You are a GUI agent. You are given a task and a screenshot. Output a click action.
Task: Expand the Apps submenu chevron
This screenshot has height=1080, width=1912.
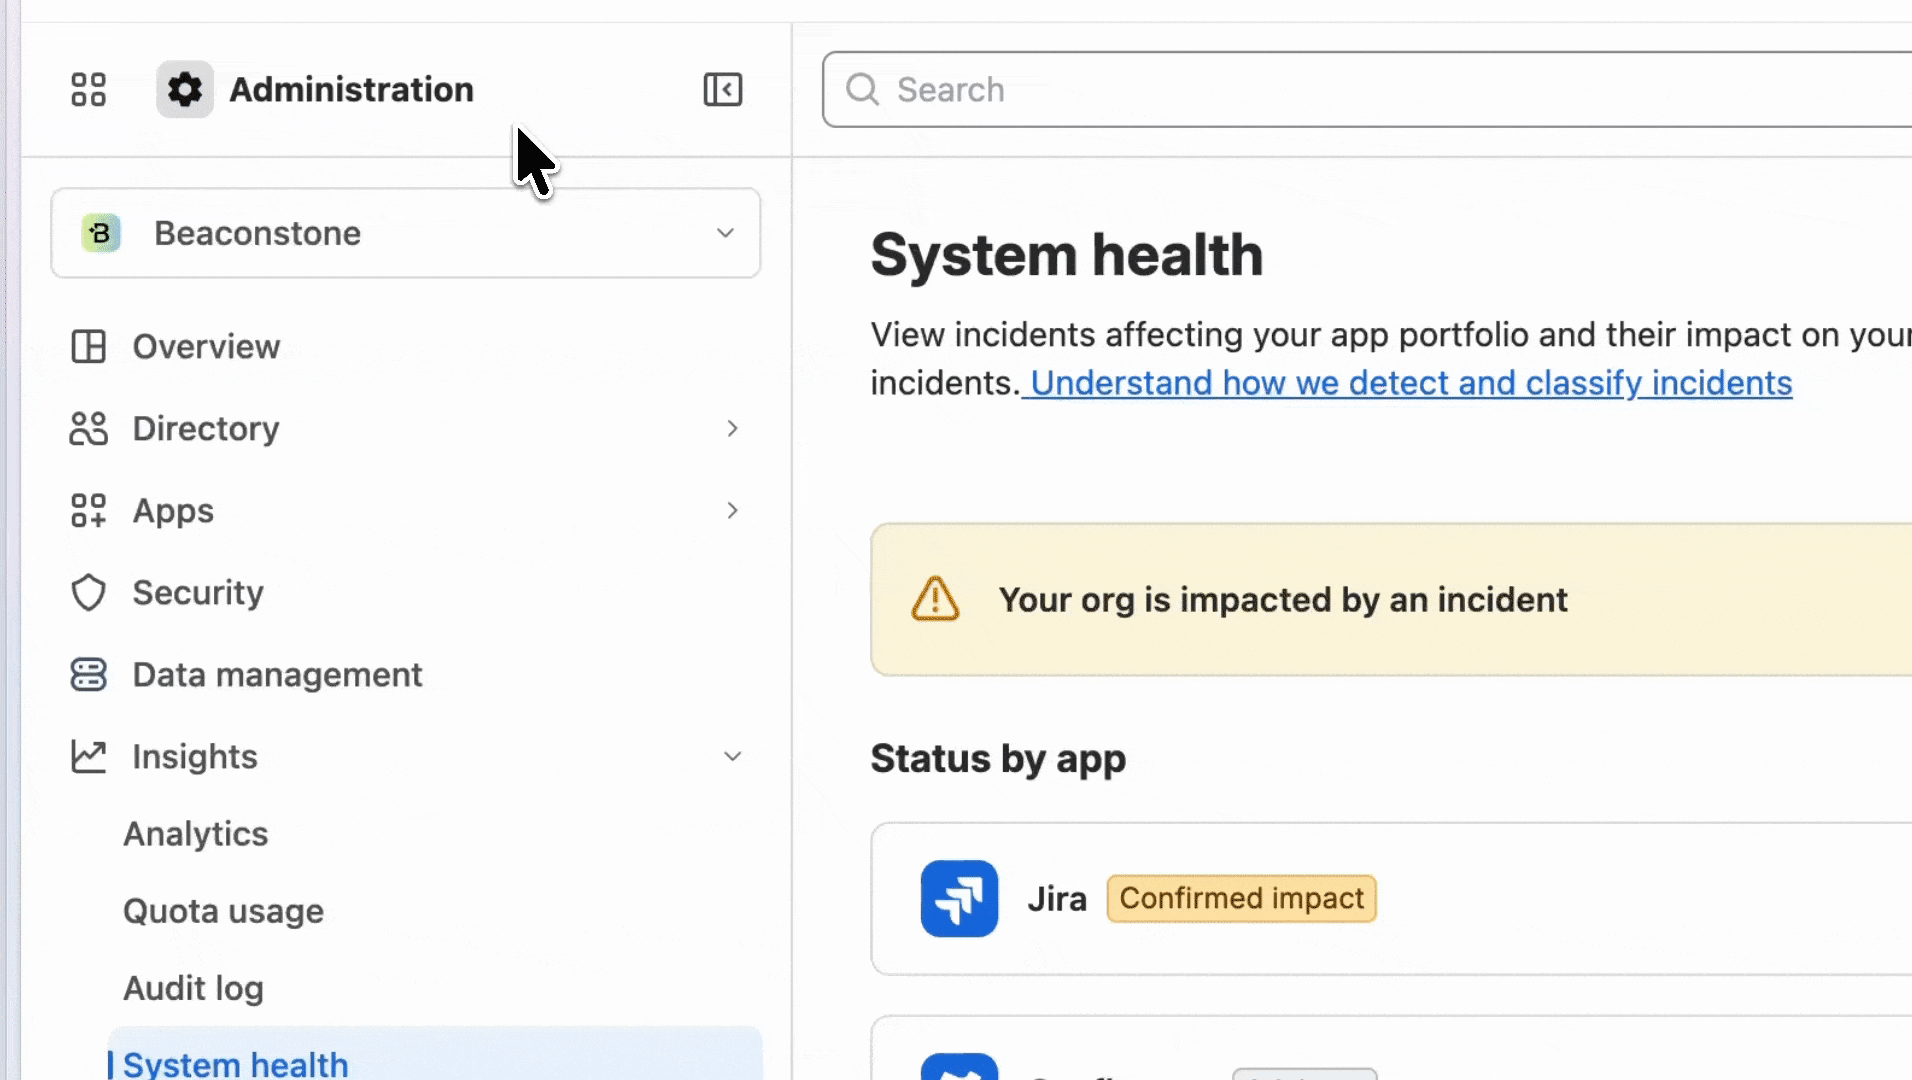(x=732, y=511)
